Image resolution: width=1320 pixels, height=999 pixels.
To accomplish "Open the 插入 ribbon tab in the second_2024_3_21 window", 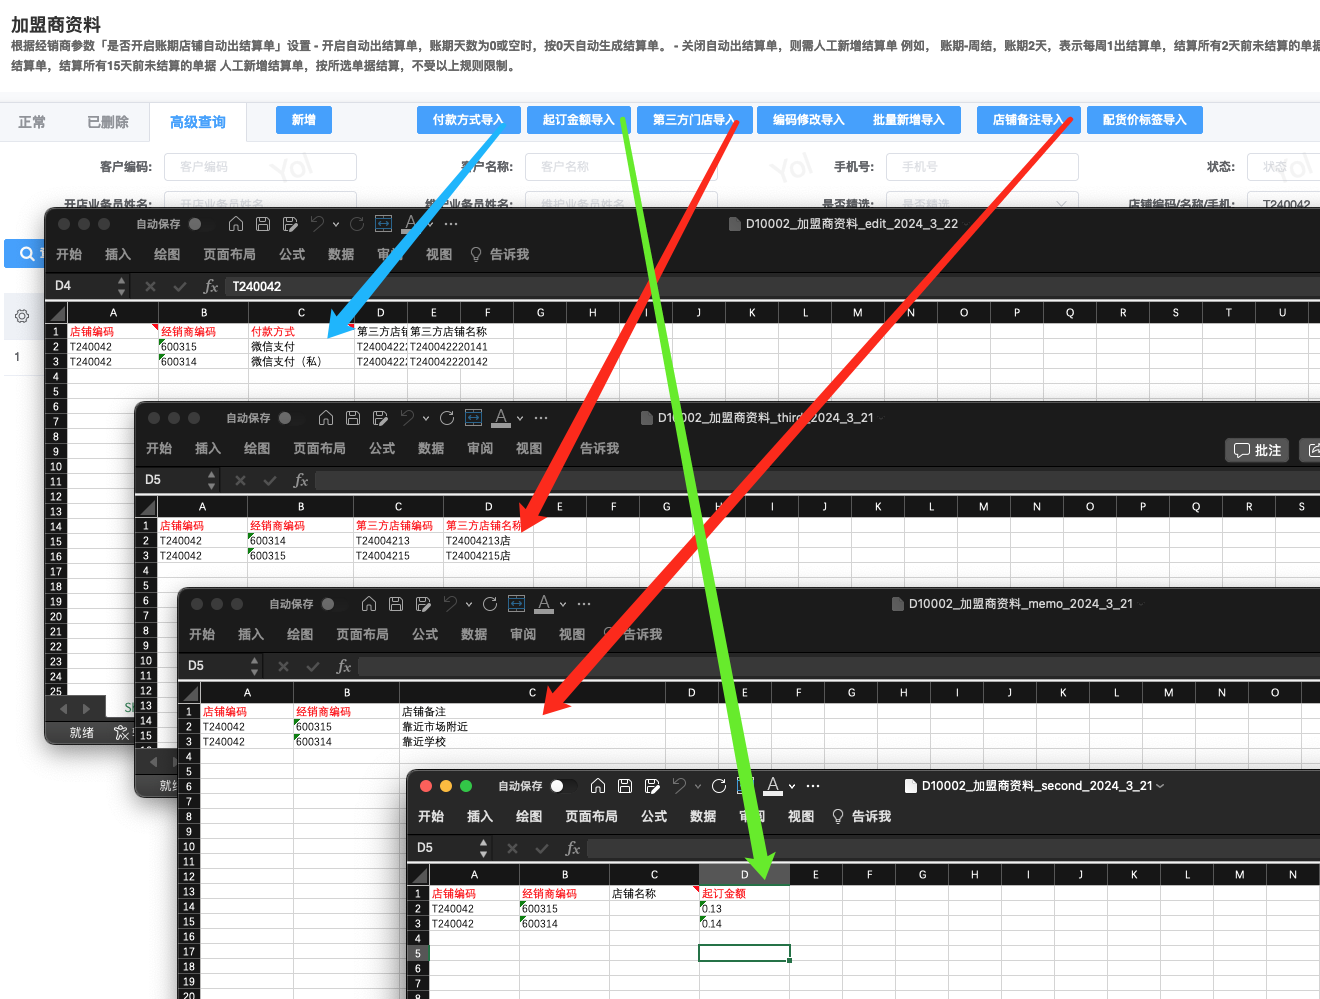I will (x=480, y=817).
